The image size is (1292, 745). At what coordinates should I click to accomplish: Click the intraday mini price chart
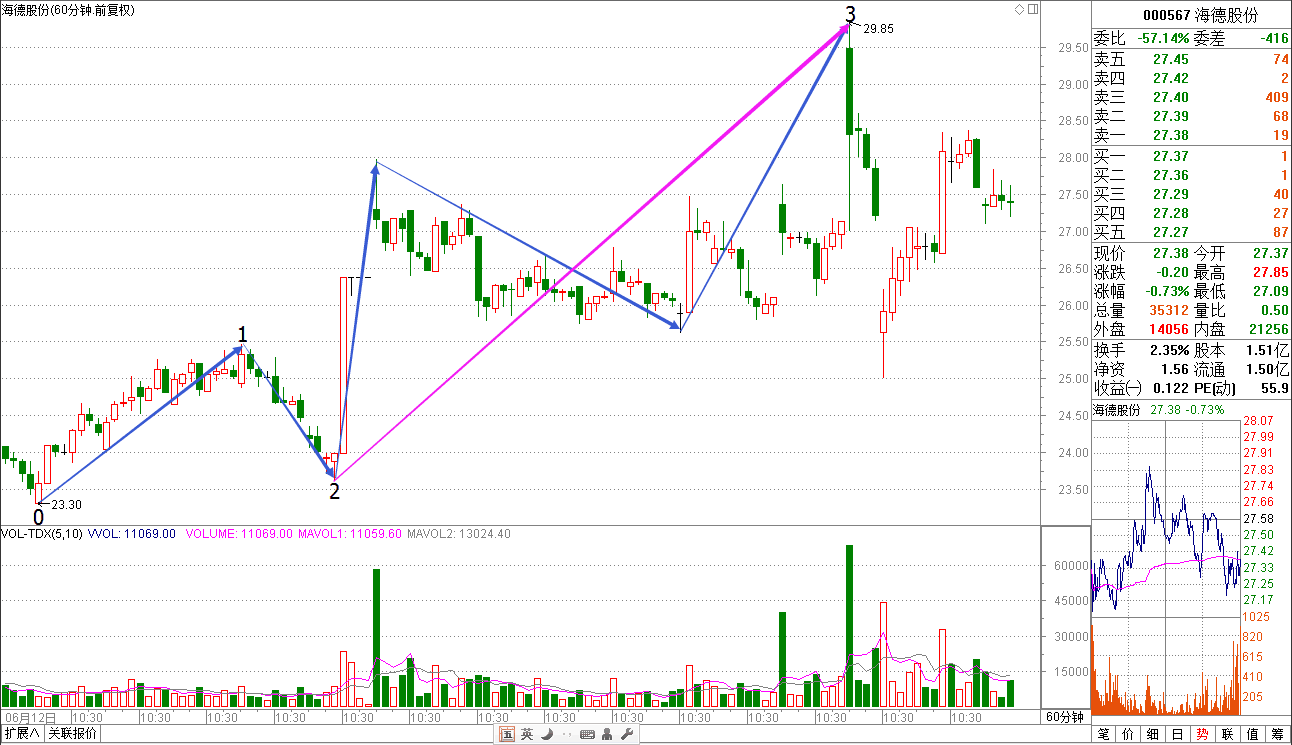tap(1166, 518)
